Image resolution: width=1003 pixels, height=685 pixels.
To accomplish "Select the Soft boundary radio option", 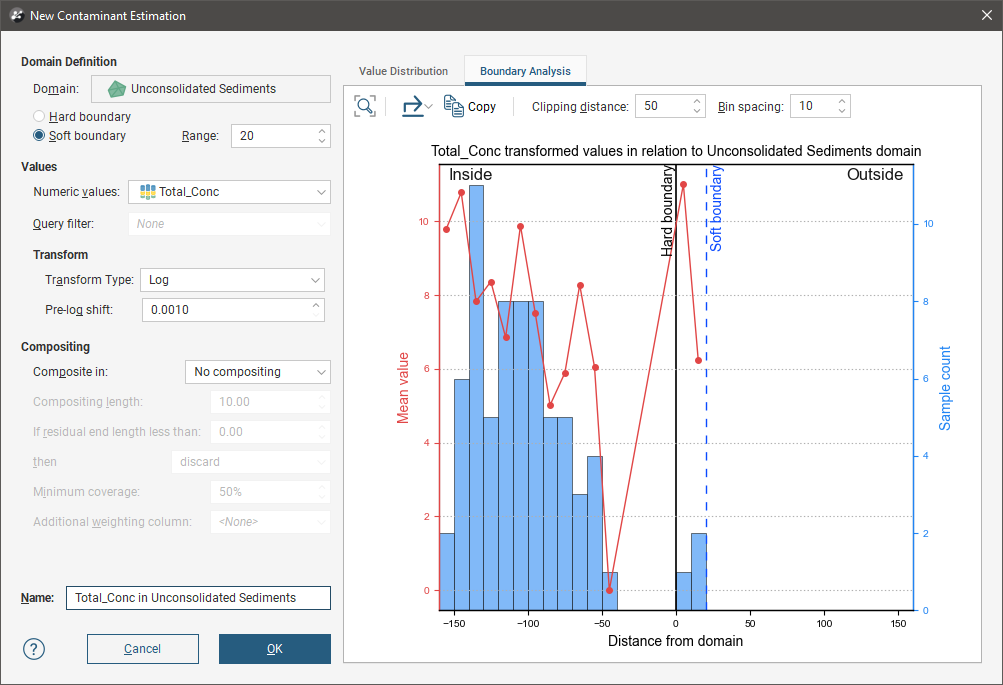I will 40,135.
